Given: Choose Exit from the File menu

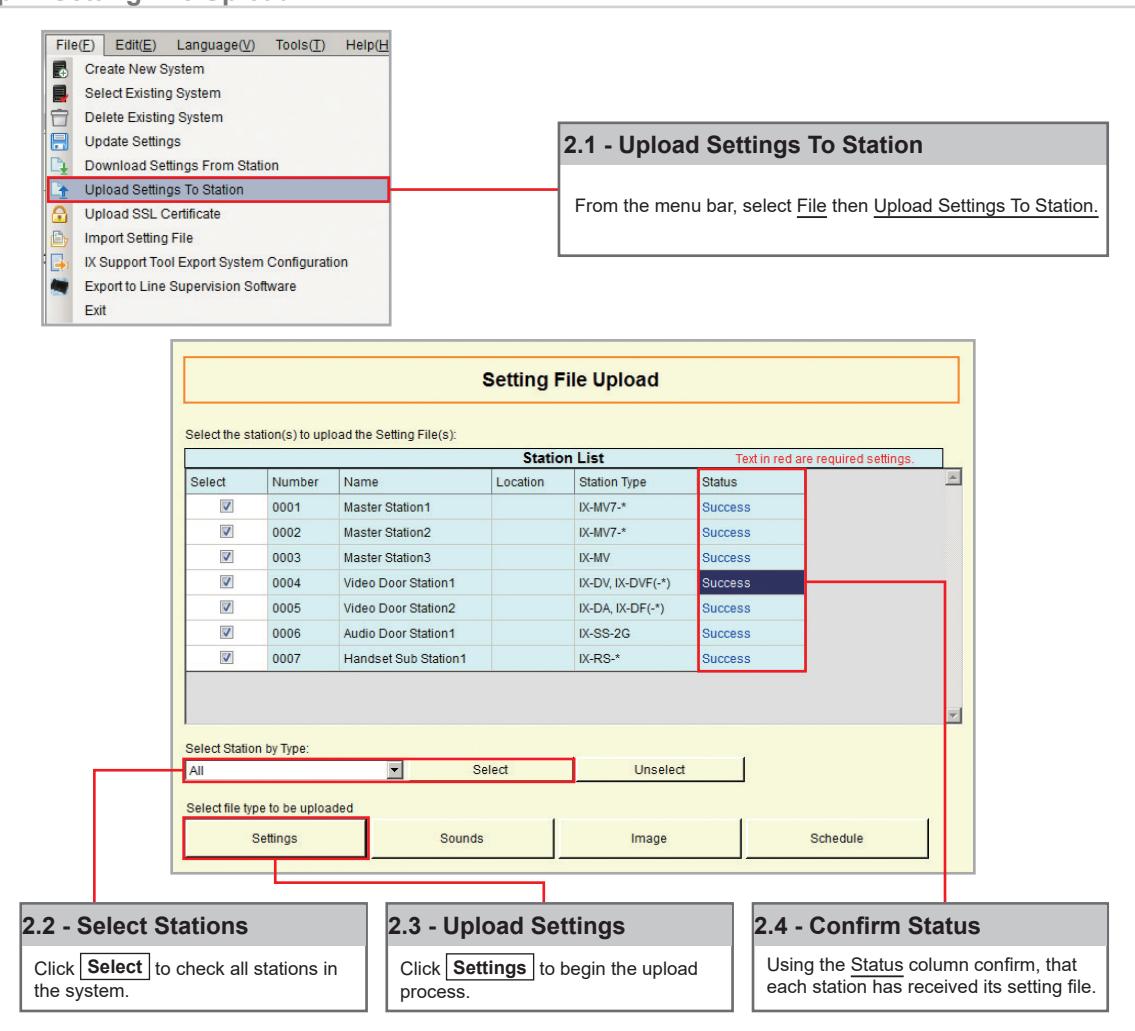Looking at the screenshot, I should pos(95,310).
